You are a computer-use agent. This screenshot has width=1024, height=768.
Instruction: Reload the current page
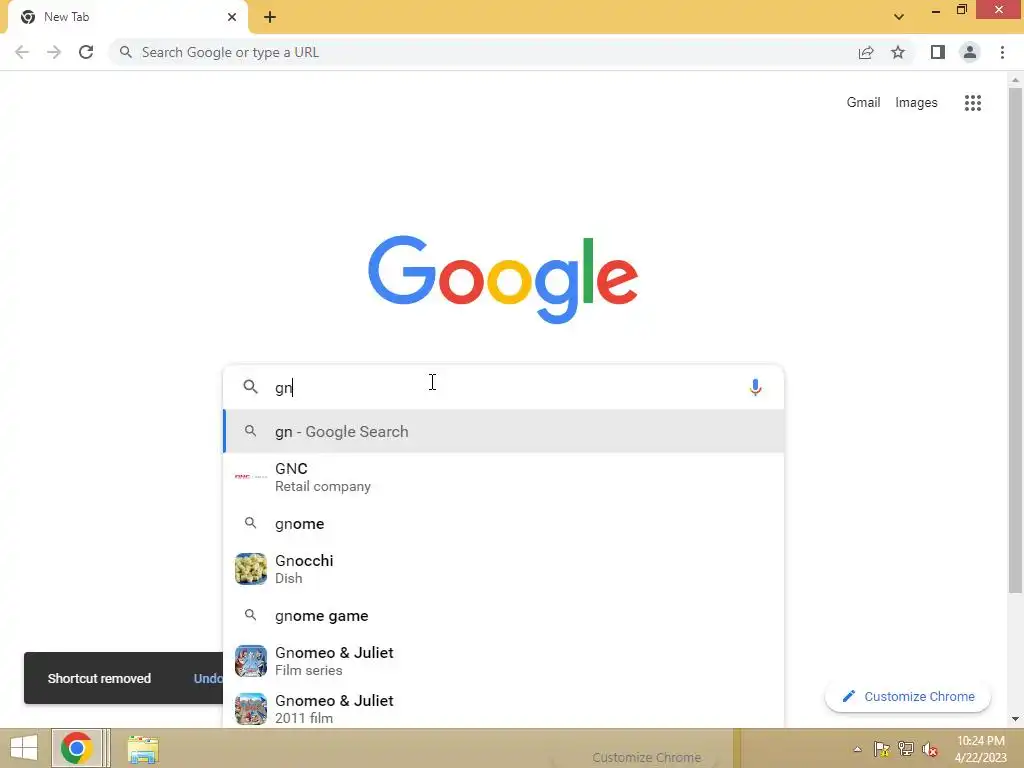(86, 52)
